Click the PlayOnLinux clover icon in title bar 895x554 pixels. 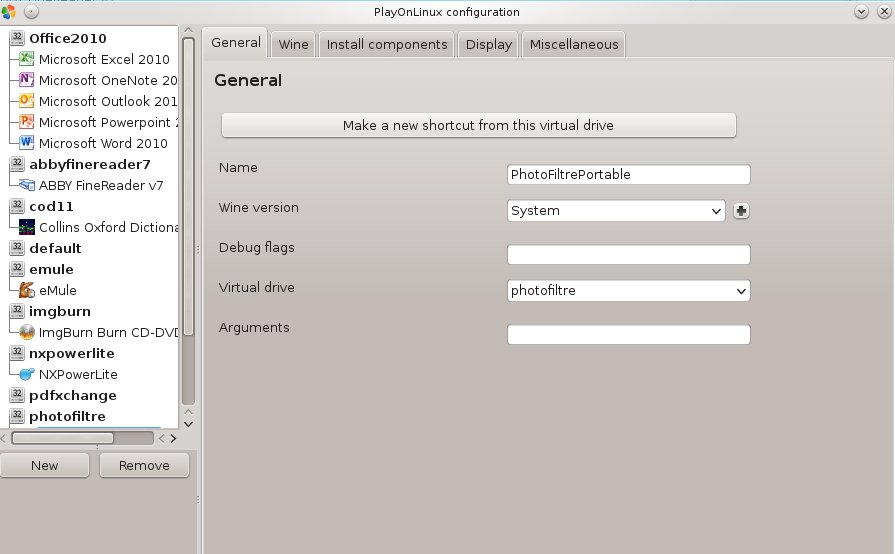pos(9,11)
